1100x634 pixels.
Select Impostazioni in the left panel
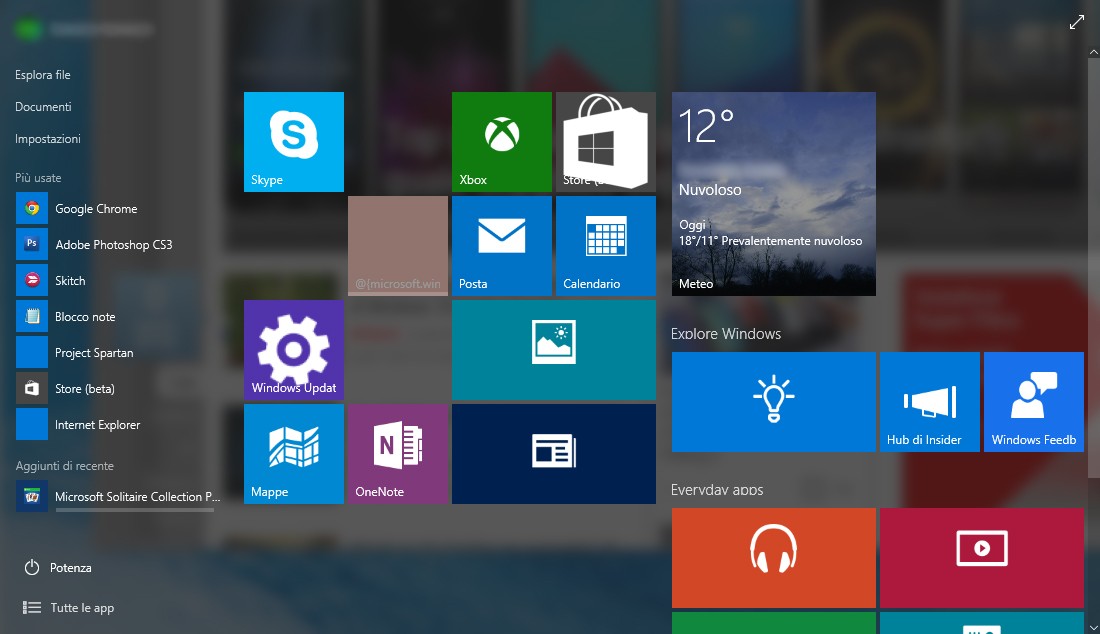click(48, 139)
